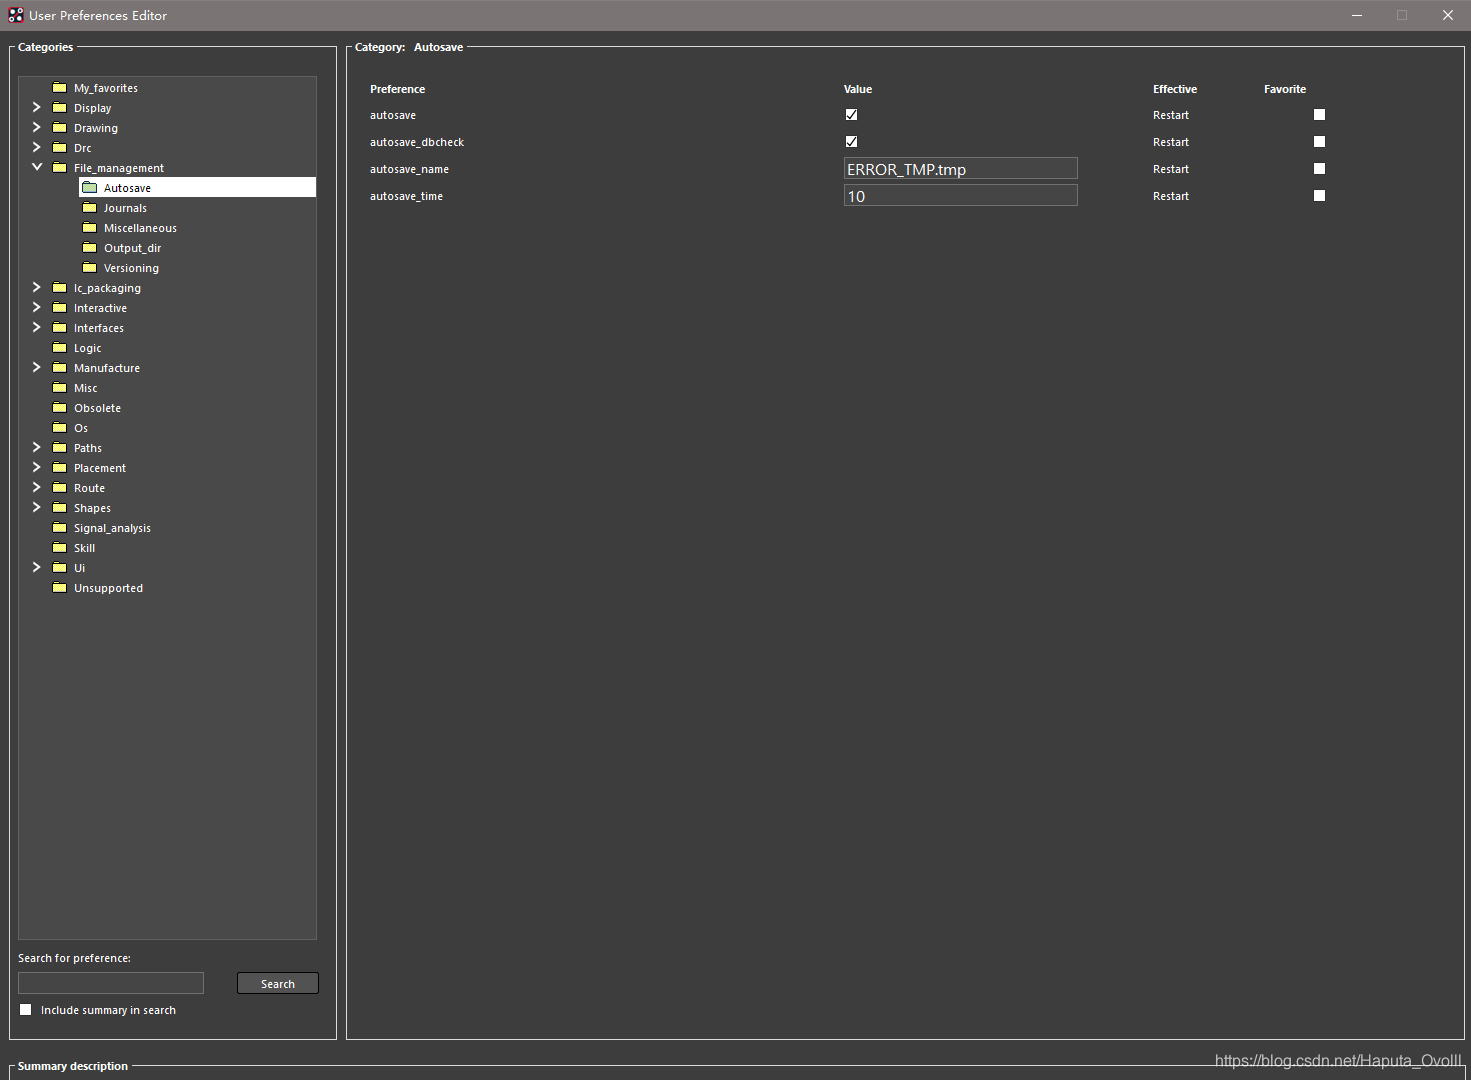Screen dimensions: 1471x1080
Task: Expand the Interactive category
Action: point(37,307)
